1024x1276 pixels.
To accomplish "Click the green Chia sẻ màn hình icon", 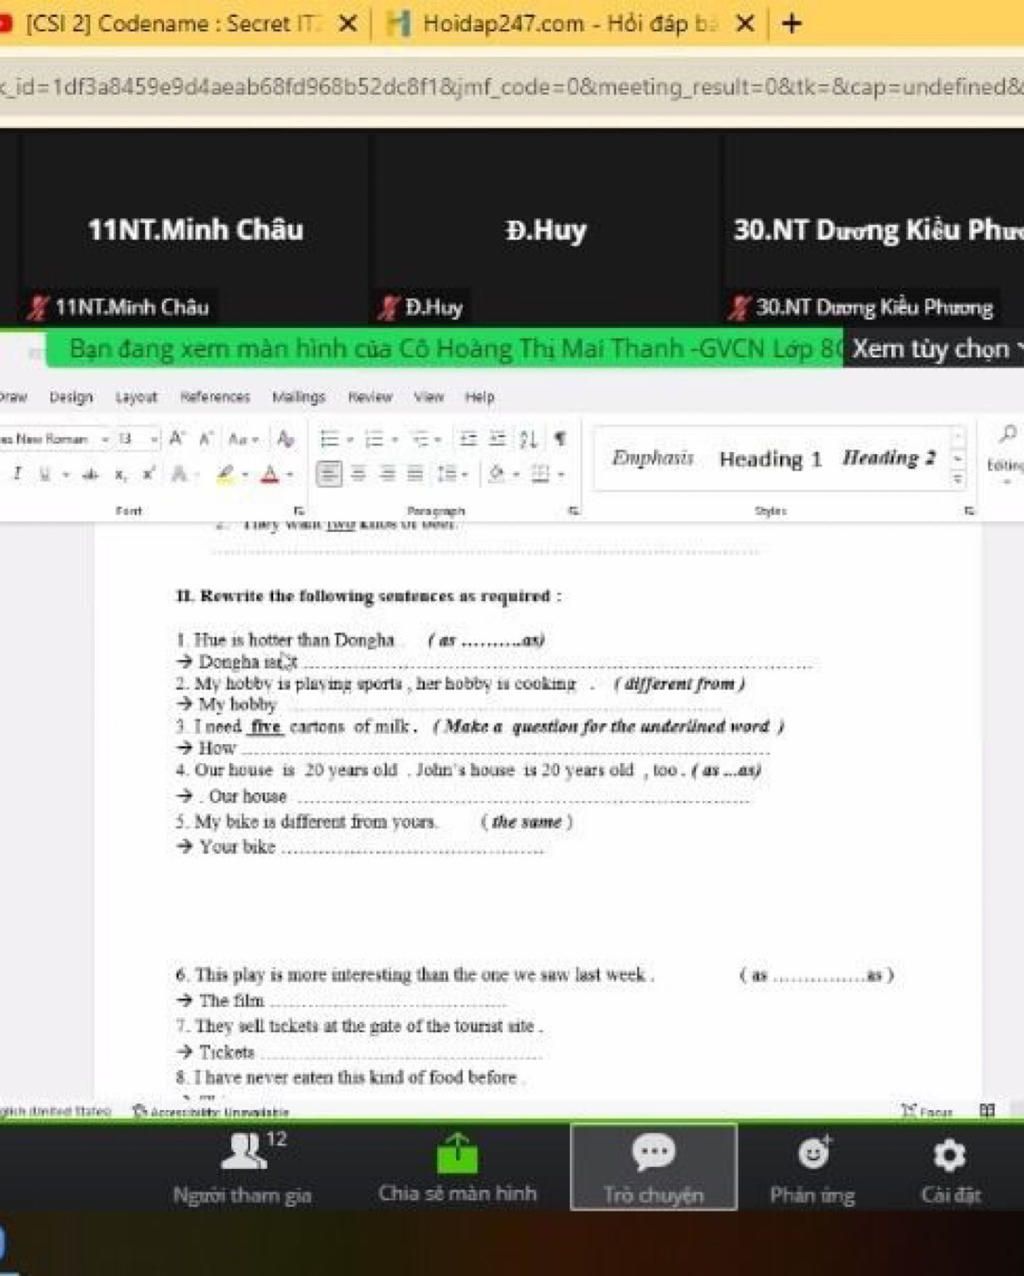I will 458,1154.
